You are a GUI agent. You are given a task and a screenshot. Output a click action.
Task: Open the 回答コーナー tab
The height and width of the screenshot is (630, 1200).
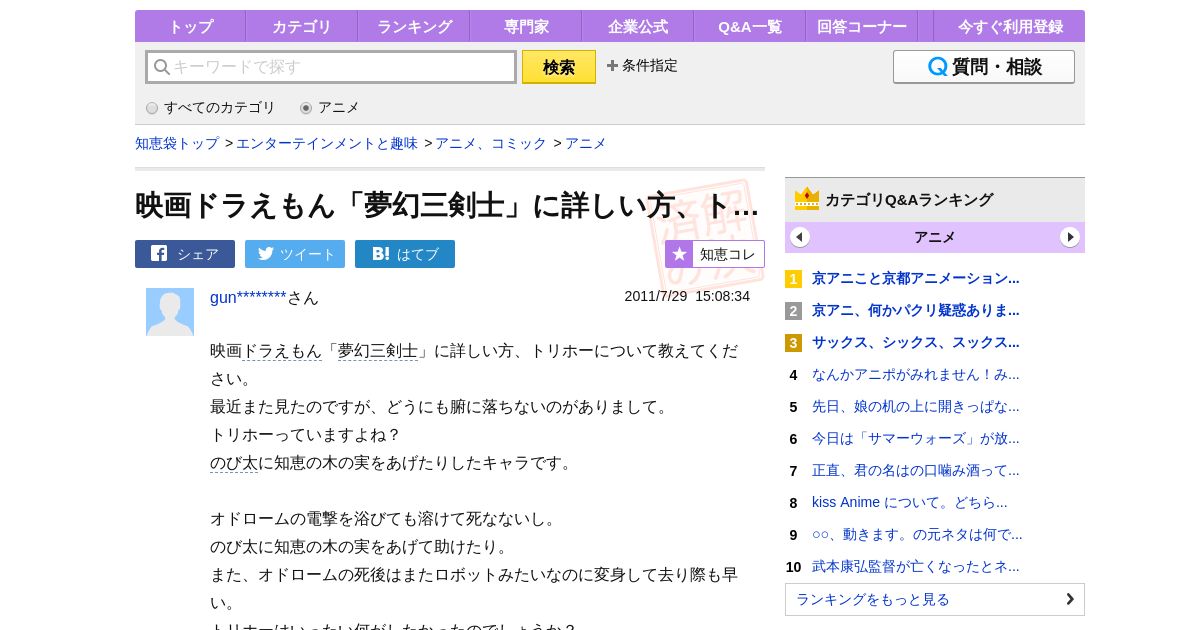pyautogui.click(x=861, y=27)
